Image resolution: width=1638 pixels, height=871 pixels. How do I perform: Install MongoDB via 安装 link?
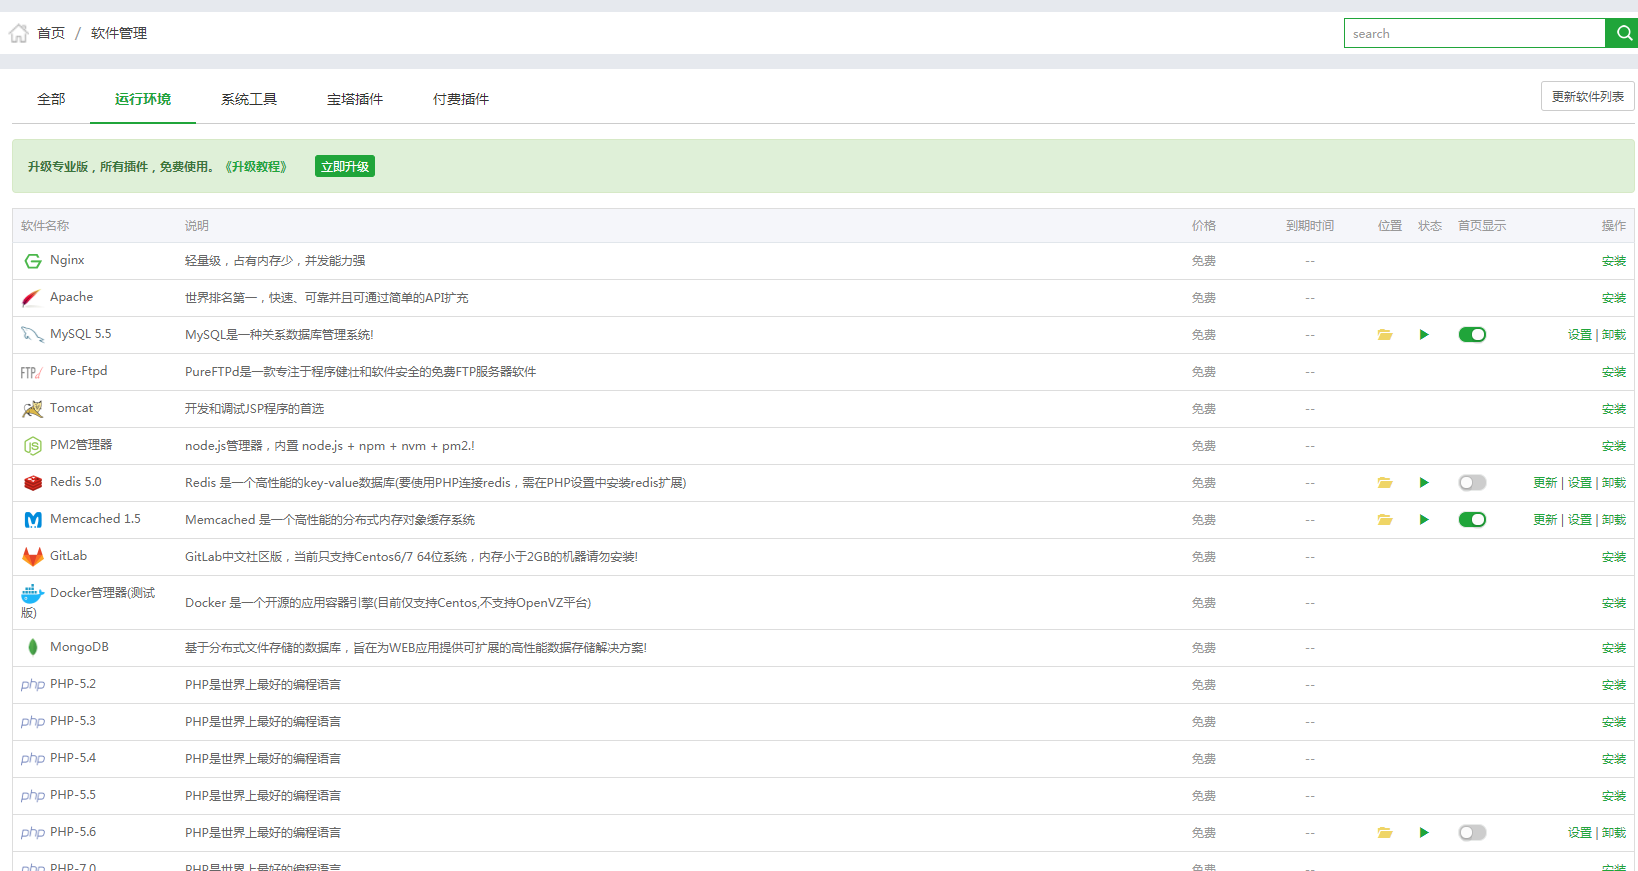1614,648
